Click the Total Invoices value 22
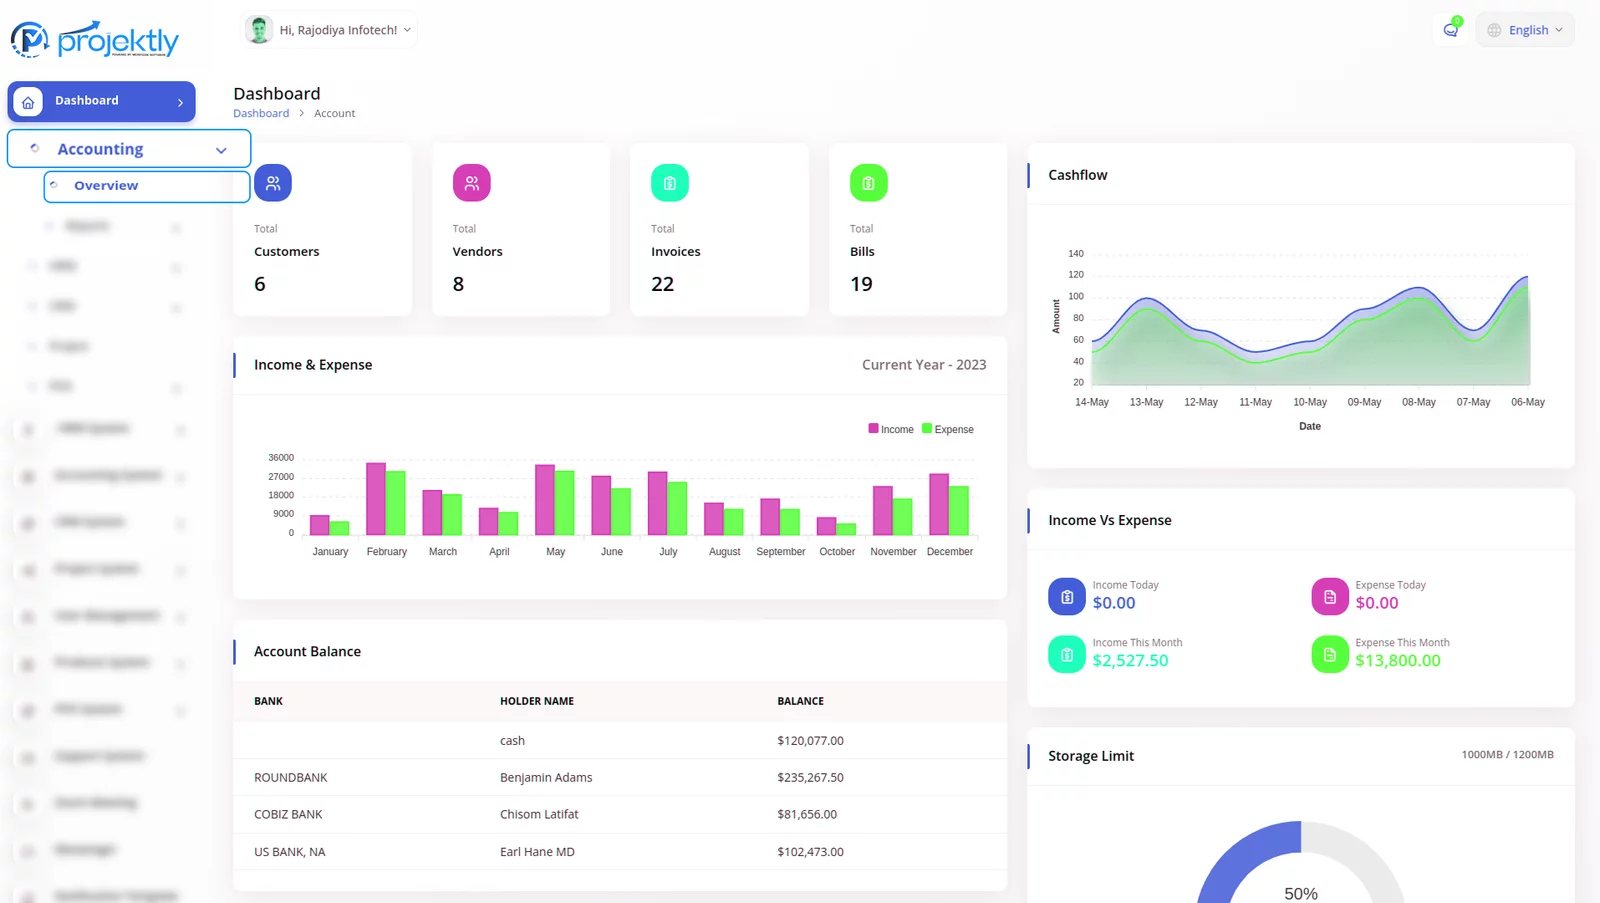Viewport: 1600px width, 903px height. tap(662, 284)
